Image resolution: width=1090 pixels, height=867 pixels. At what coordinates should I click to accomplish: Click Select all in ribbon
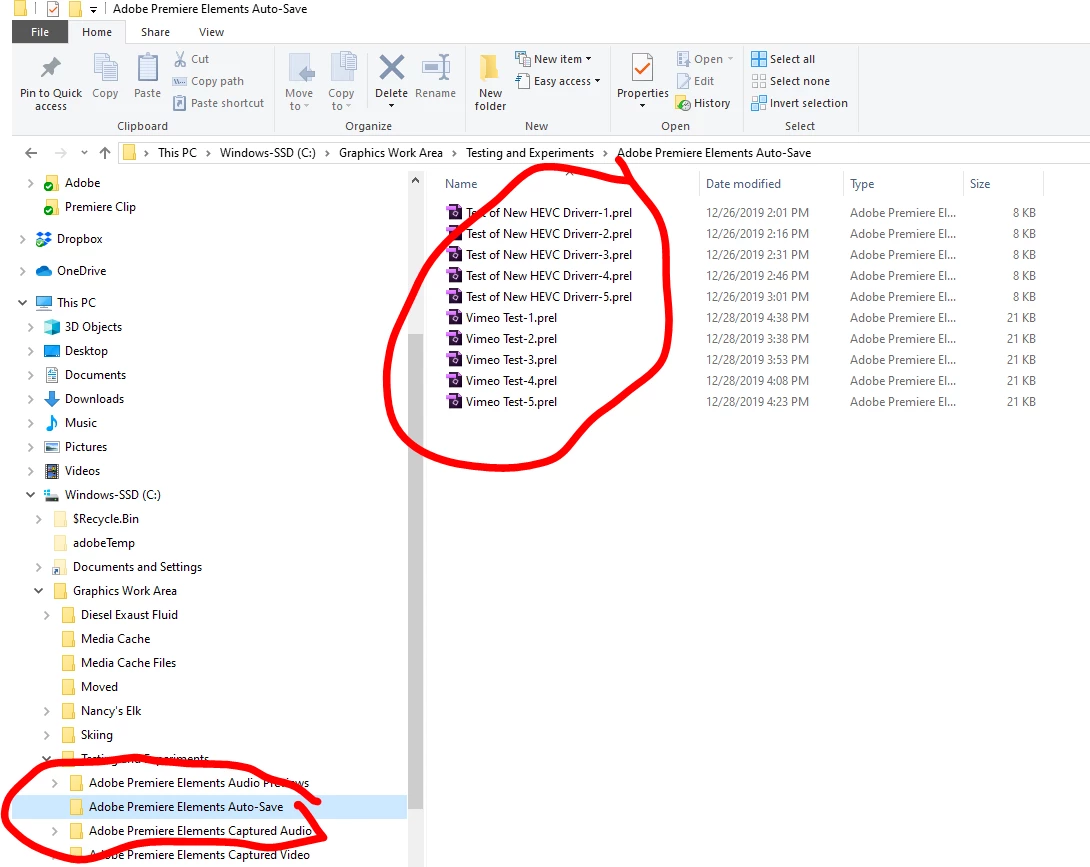coord(783,59)
